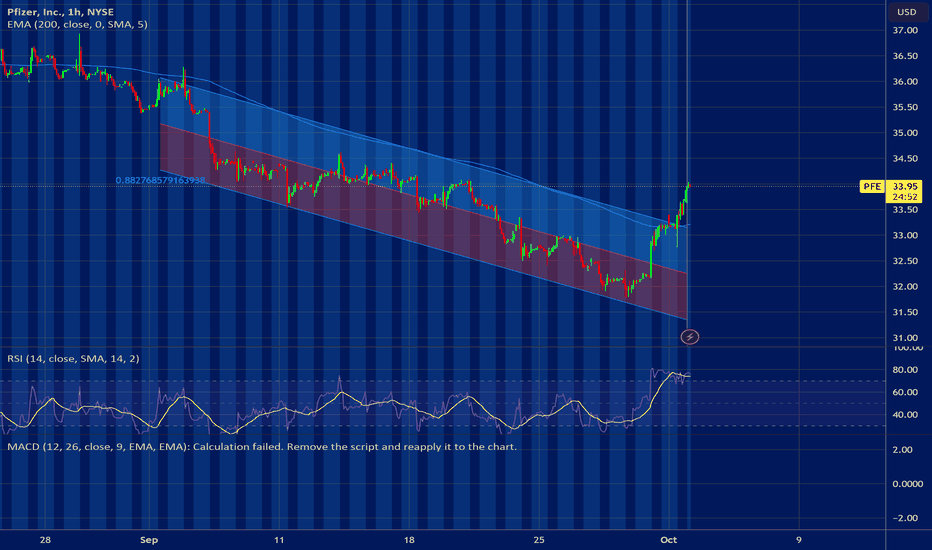Click the MACD 2.00 axis label
Screen dimensions: 932x550
click(902, 450)
